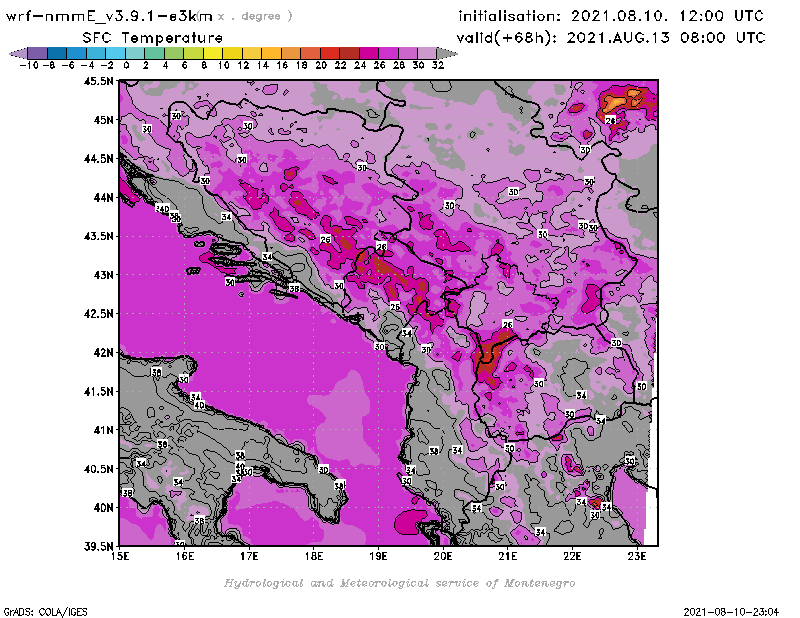Image resolution: width=800 pixels, height=618 pixels.
Task: Click the 41.5N latitude axis label
Action: click(x=99, y=391)
